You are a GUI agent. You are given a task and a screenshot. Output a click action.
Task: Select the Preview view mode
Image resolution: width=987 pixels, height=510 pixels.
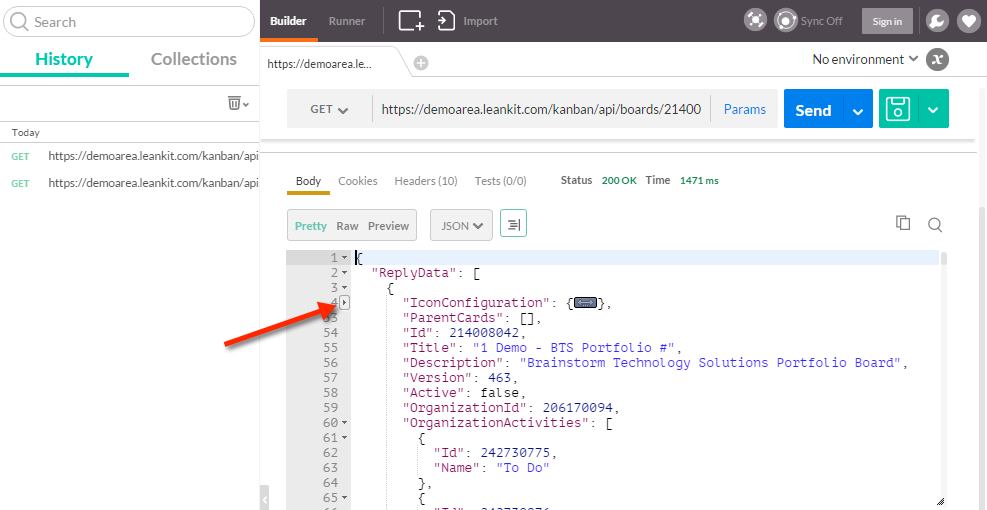coord(388,226)
